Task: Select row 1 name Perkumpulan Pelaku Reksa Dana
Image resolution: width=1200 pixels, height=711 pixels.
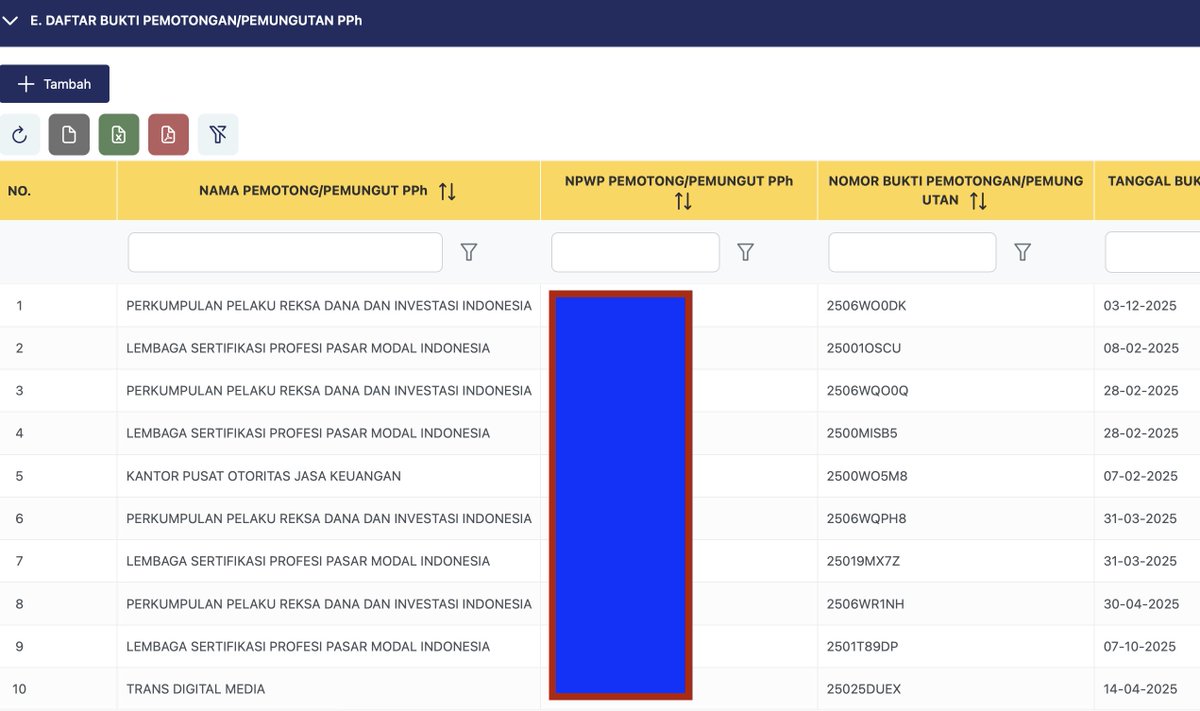Action: pyautogui.click(x=329, y=306)
